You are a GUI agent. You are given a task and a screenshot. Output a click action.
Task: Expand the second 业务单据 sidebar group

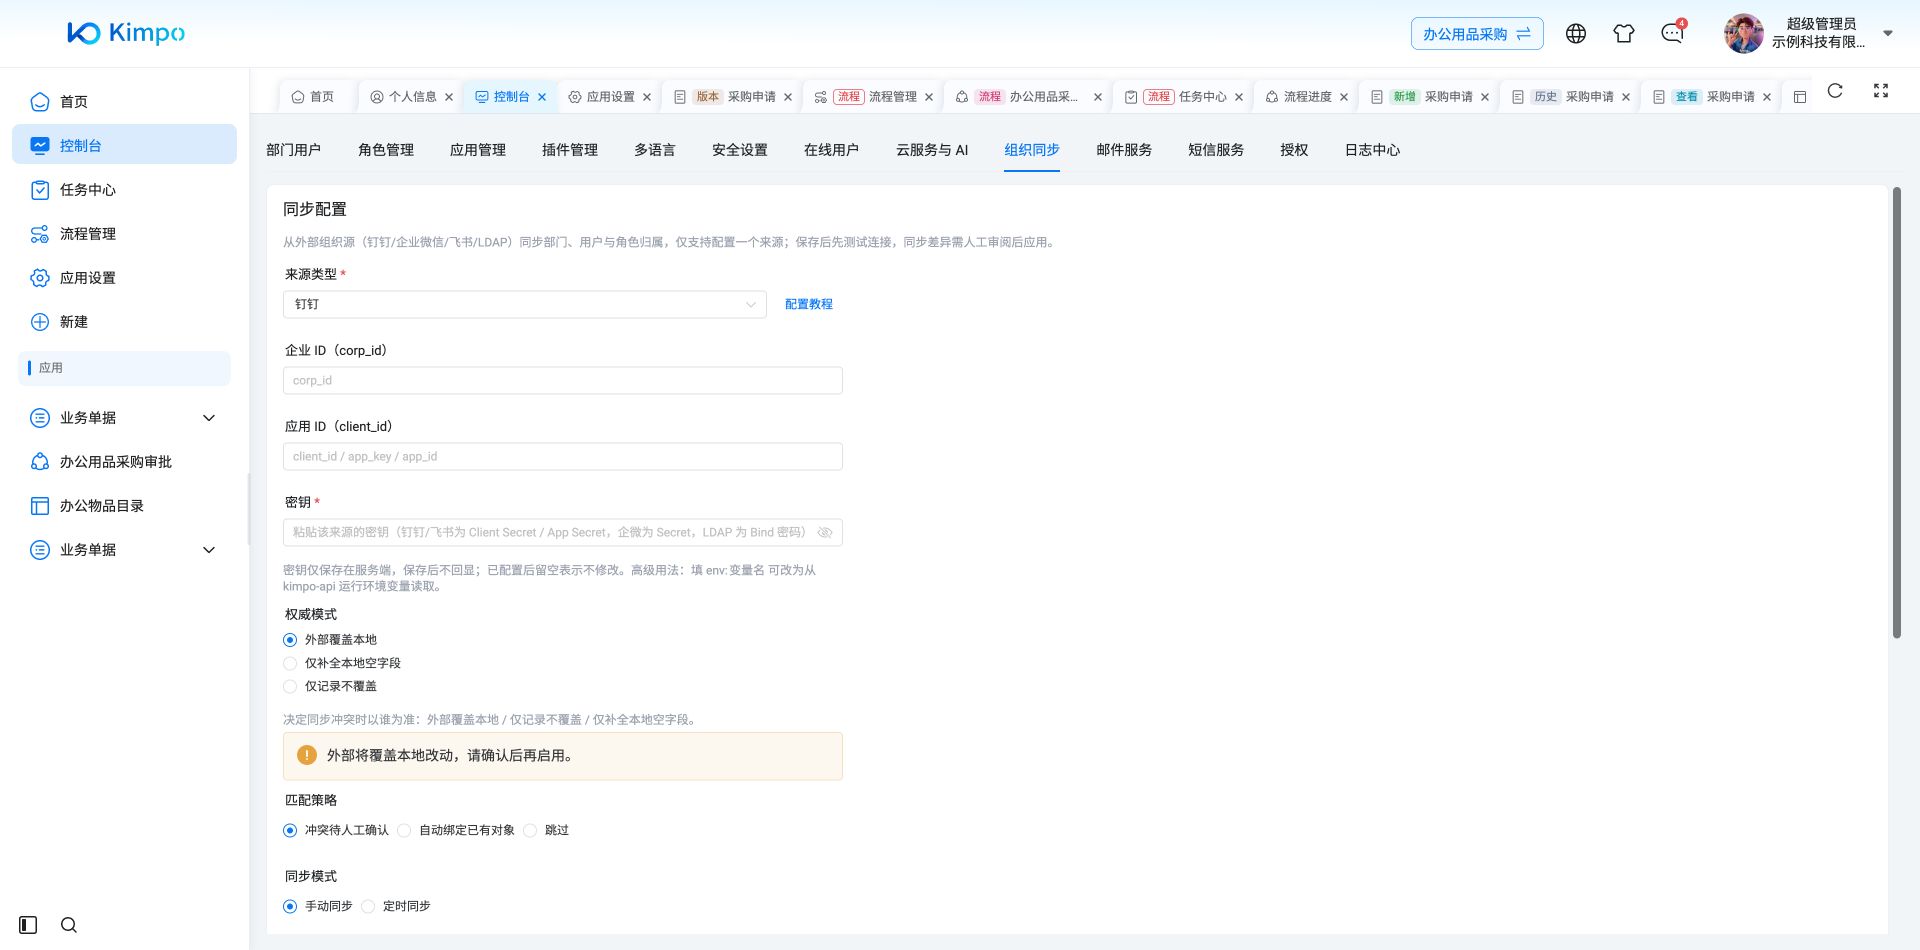[x=124, y=549]
